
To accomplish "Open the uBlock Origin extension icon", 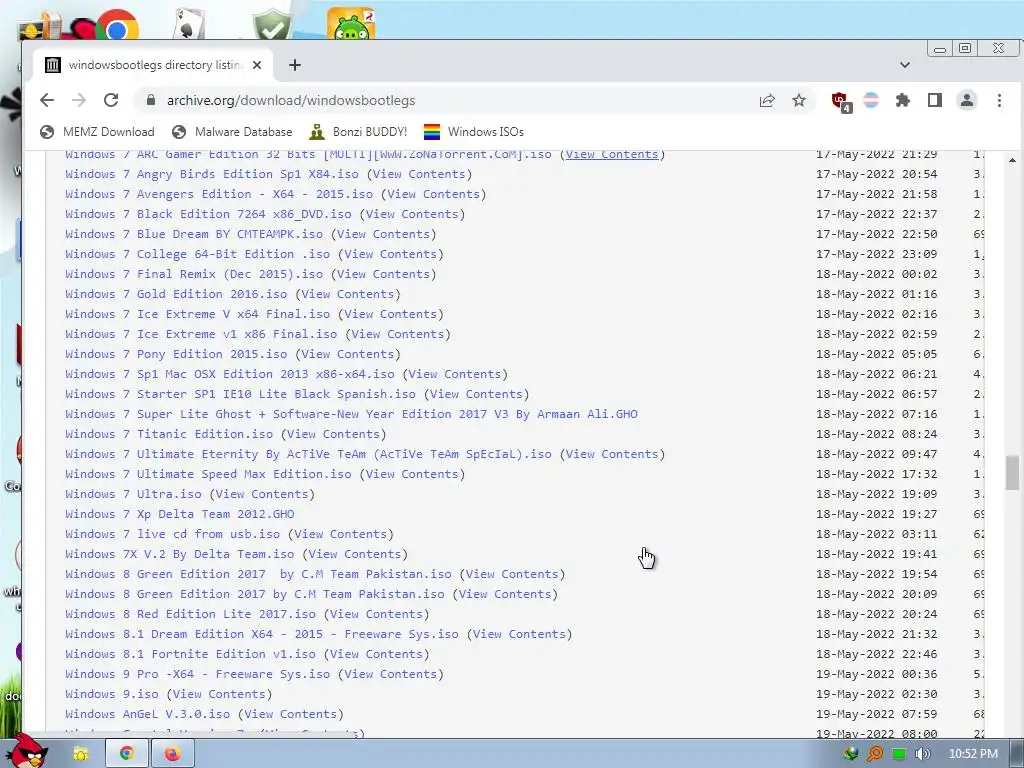I will (840, 101).
